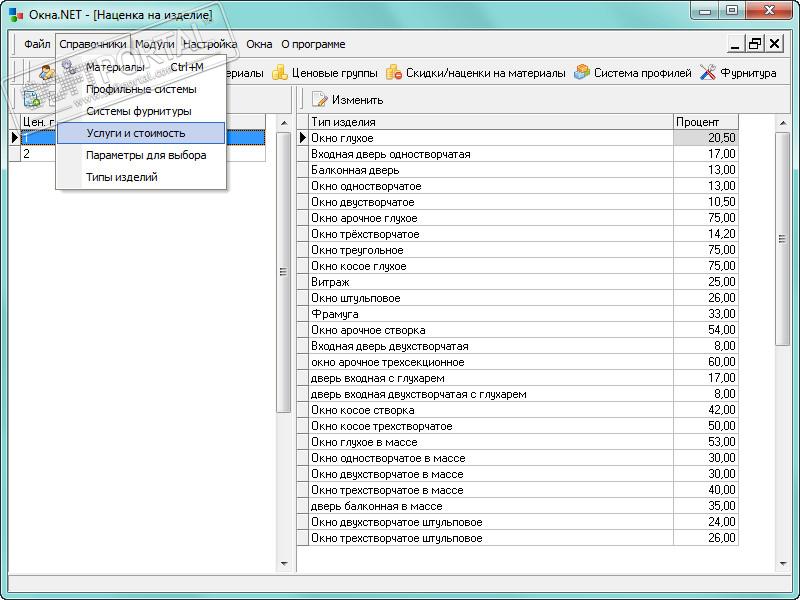Choose Материалы from the dropdown menu
Viewport: 800px width, 600px height.
[x=141, y=67]
